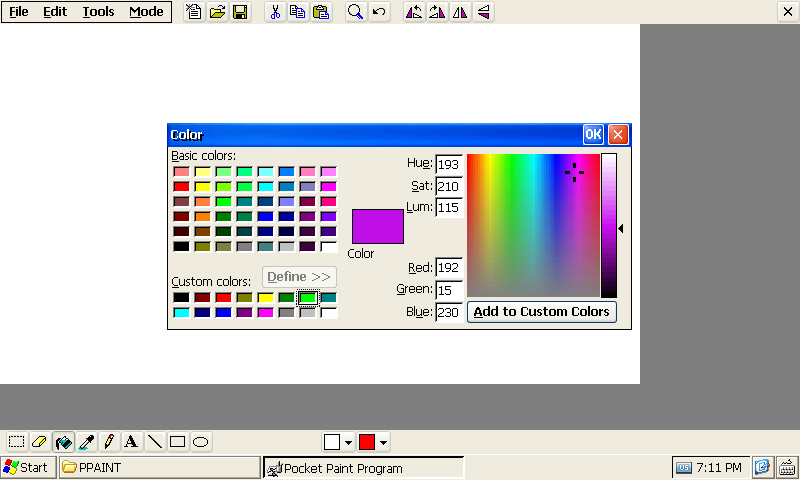
Task: Select the selected lime green custom color
Action: [307, 297]
